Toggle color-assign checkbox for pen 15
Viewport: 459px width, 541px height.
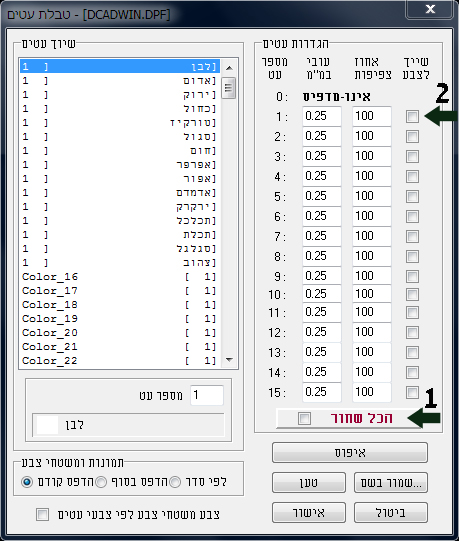[x=412, y=392]
